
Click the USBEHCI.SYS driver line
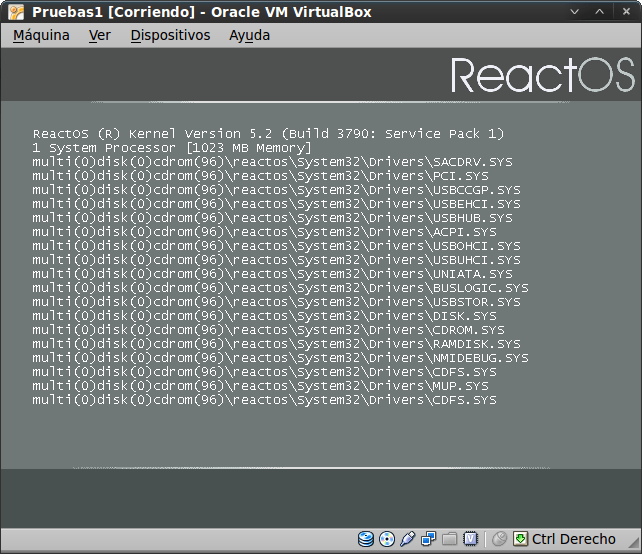(x=277, y=204)
